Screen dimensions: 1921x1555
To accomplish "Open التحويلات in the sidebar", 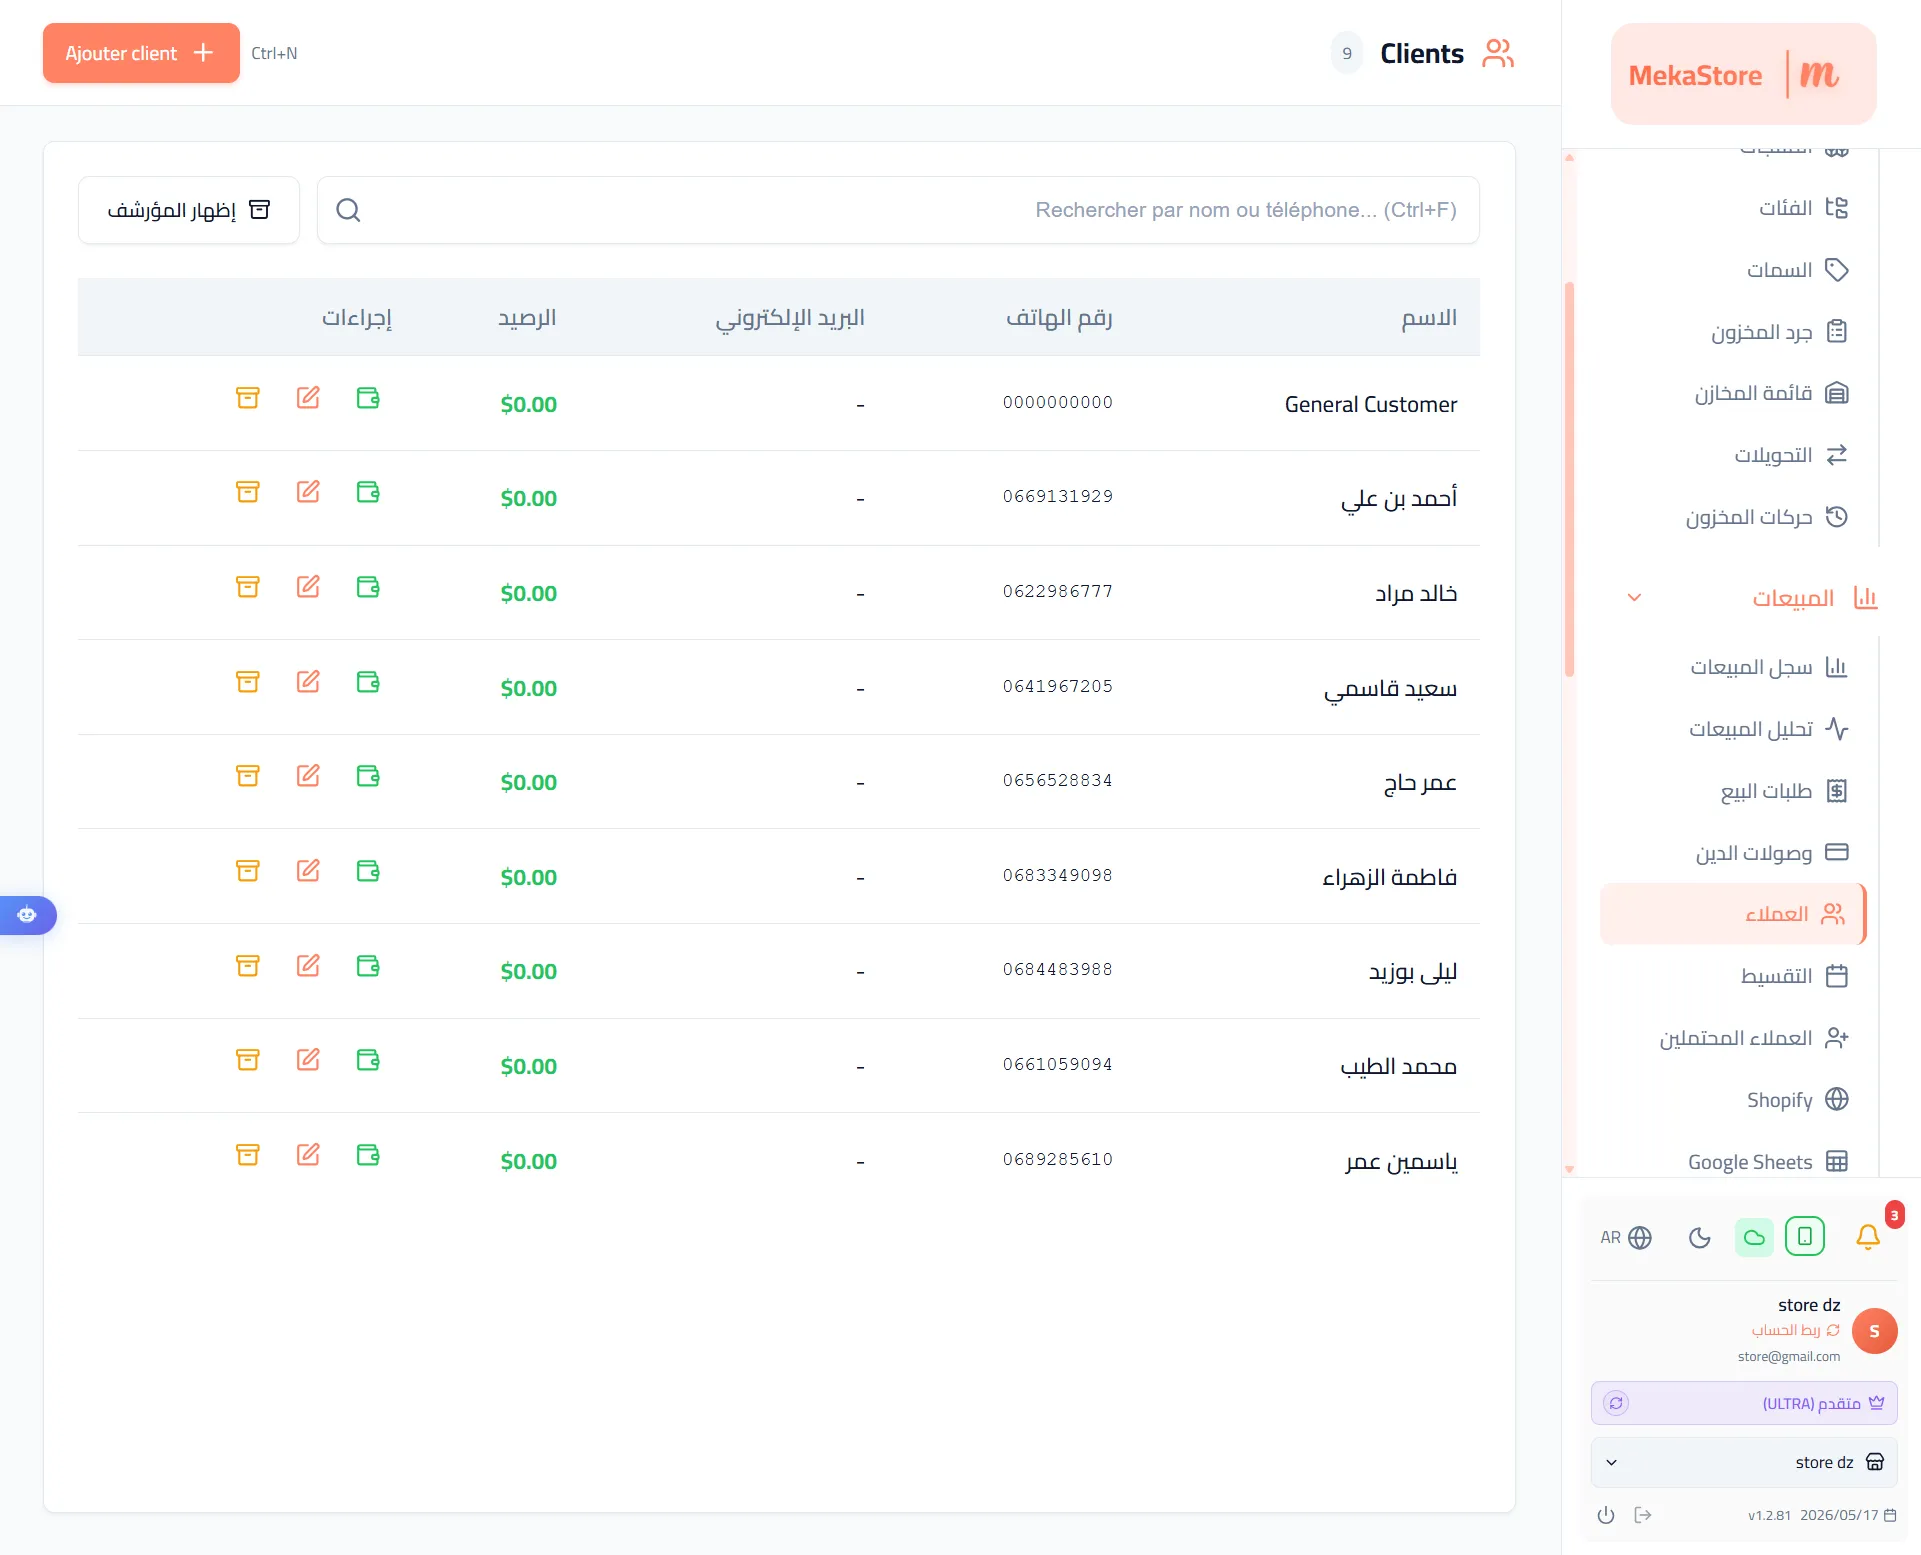I will 1791,455.
